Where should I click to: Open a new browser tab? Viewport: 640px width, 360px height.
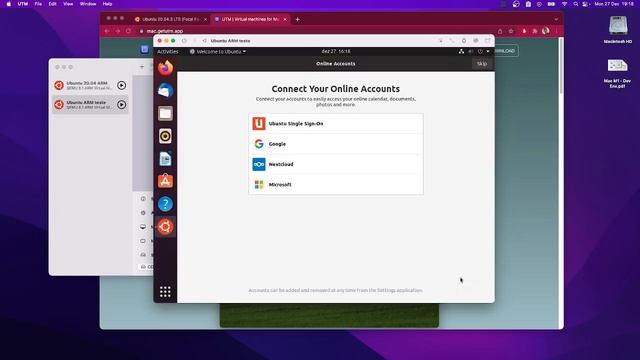point(298,19)
